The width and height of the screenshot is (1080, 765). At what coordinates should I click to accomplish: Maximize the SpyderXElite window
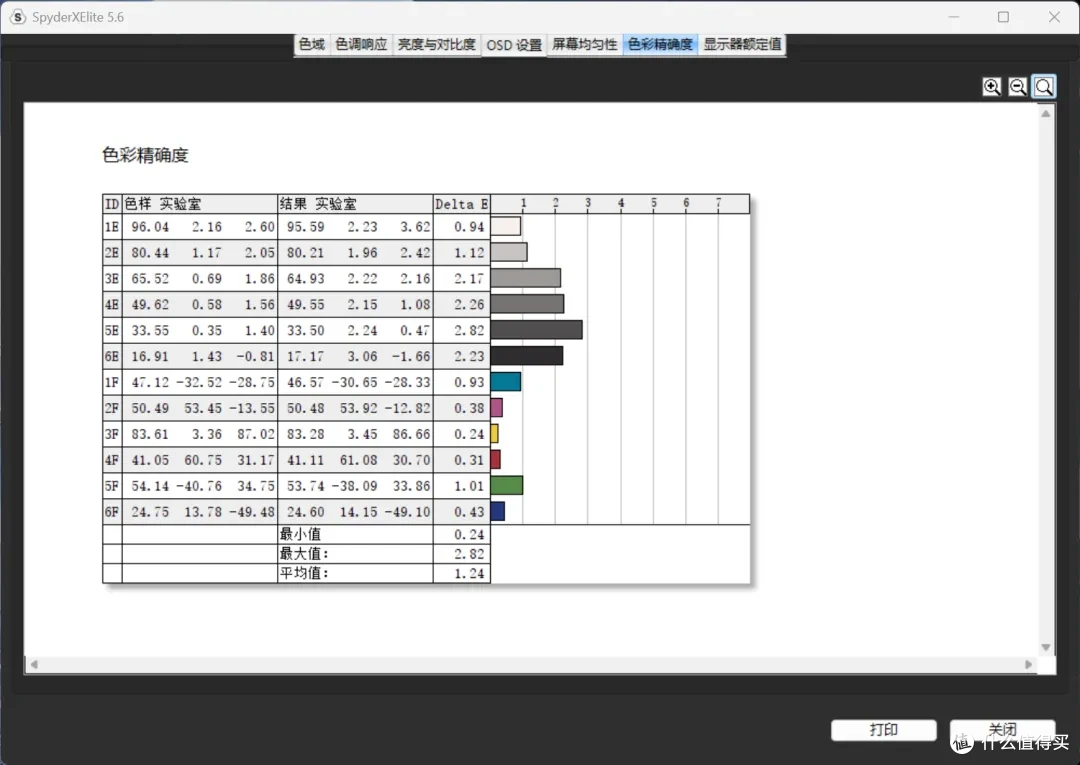click(x=1004, y=17)
